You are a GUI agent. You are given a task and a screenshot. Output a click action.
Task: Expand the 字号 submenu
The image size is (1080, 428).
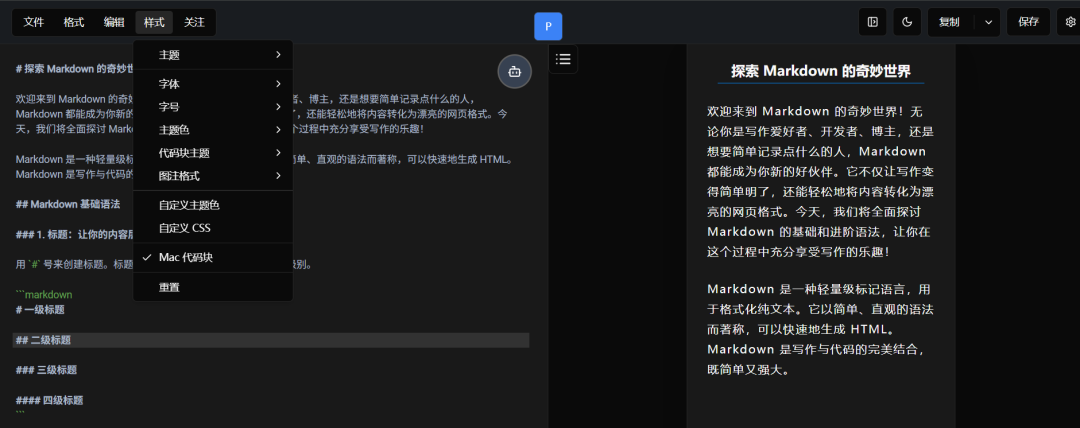coord(213,107)
